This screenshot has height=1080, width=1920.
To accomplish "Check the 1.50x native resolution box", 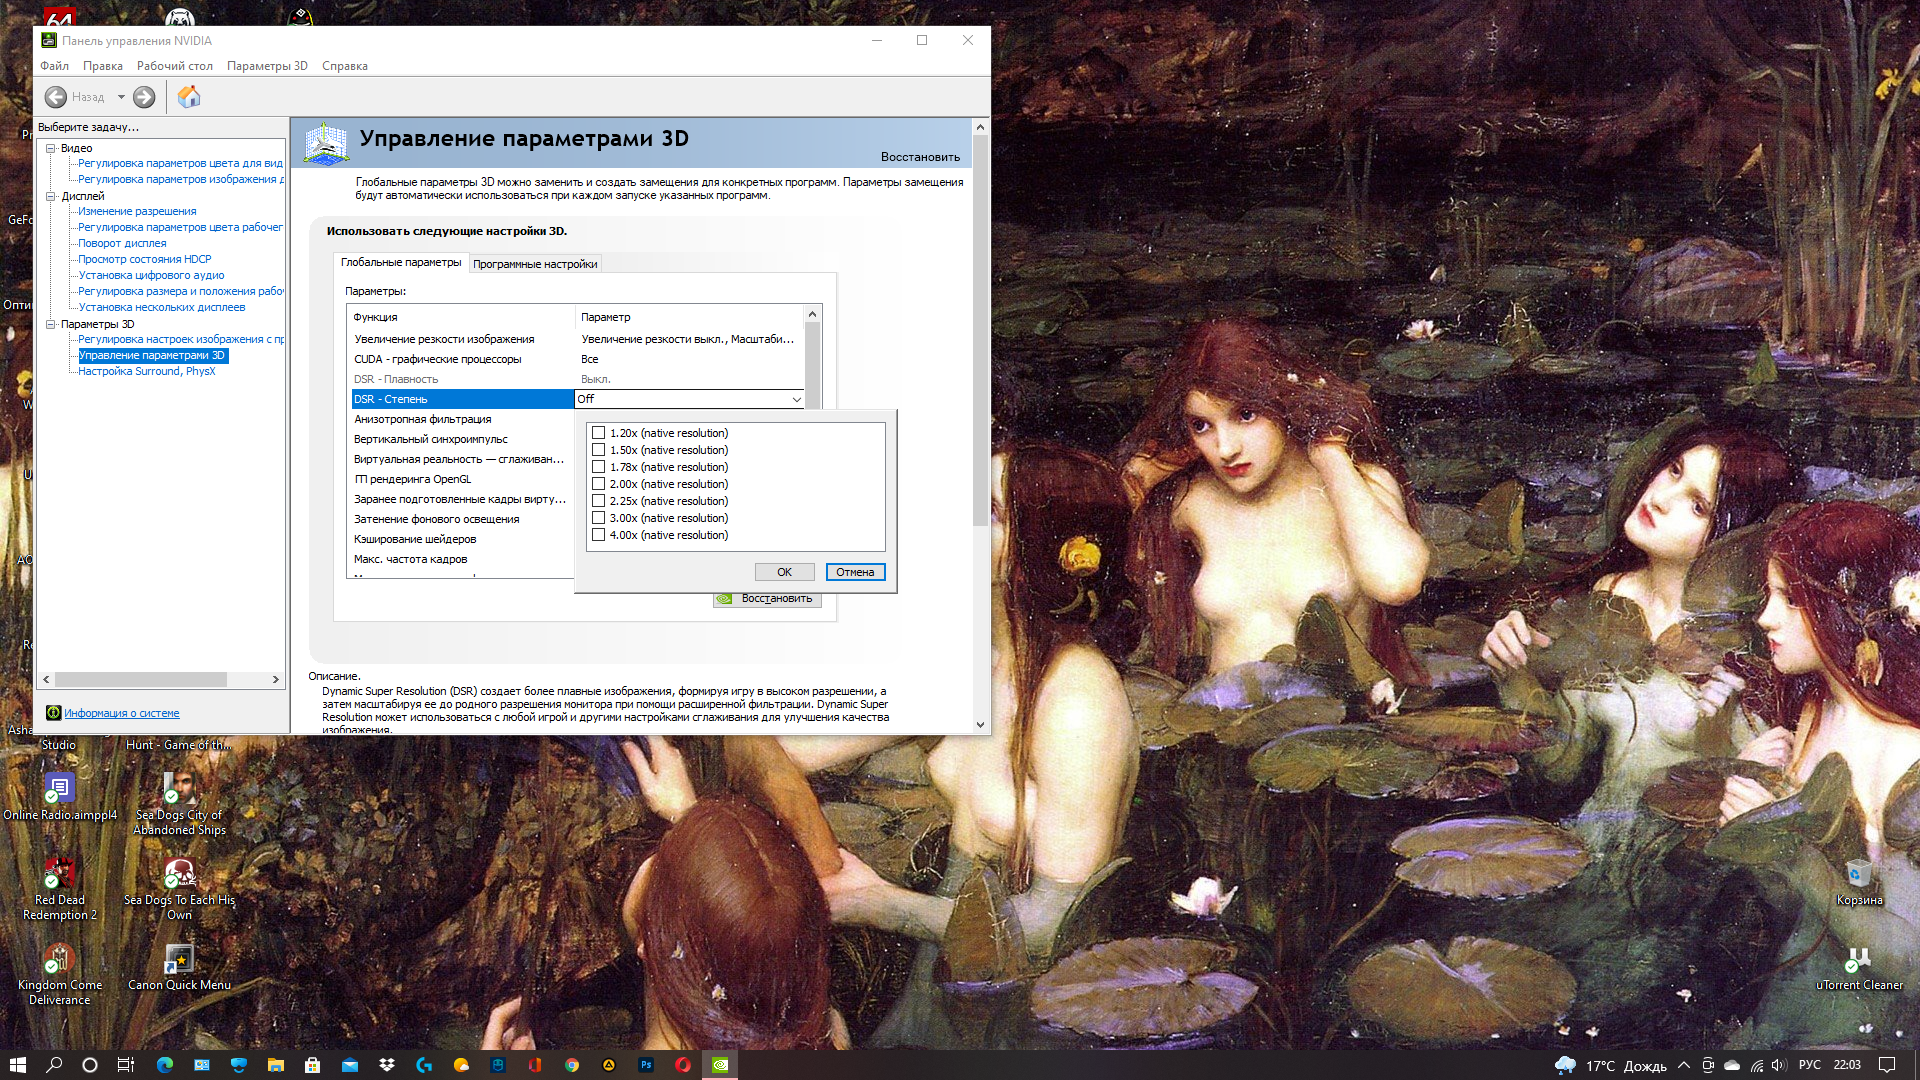I will click(598, 450).
